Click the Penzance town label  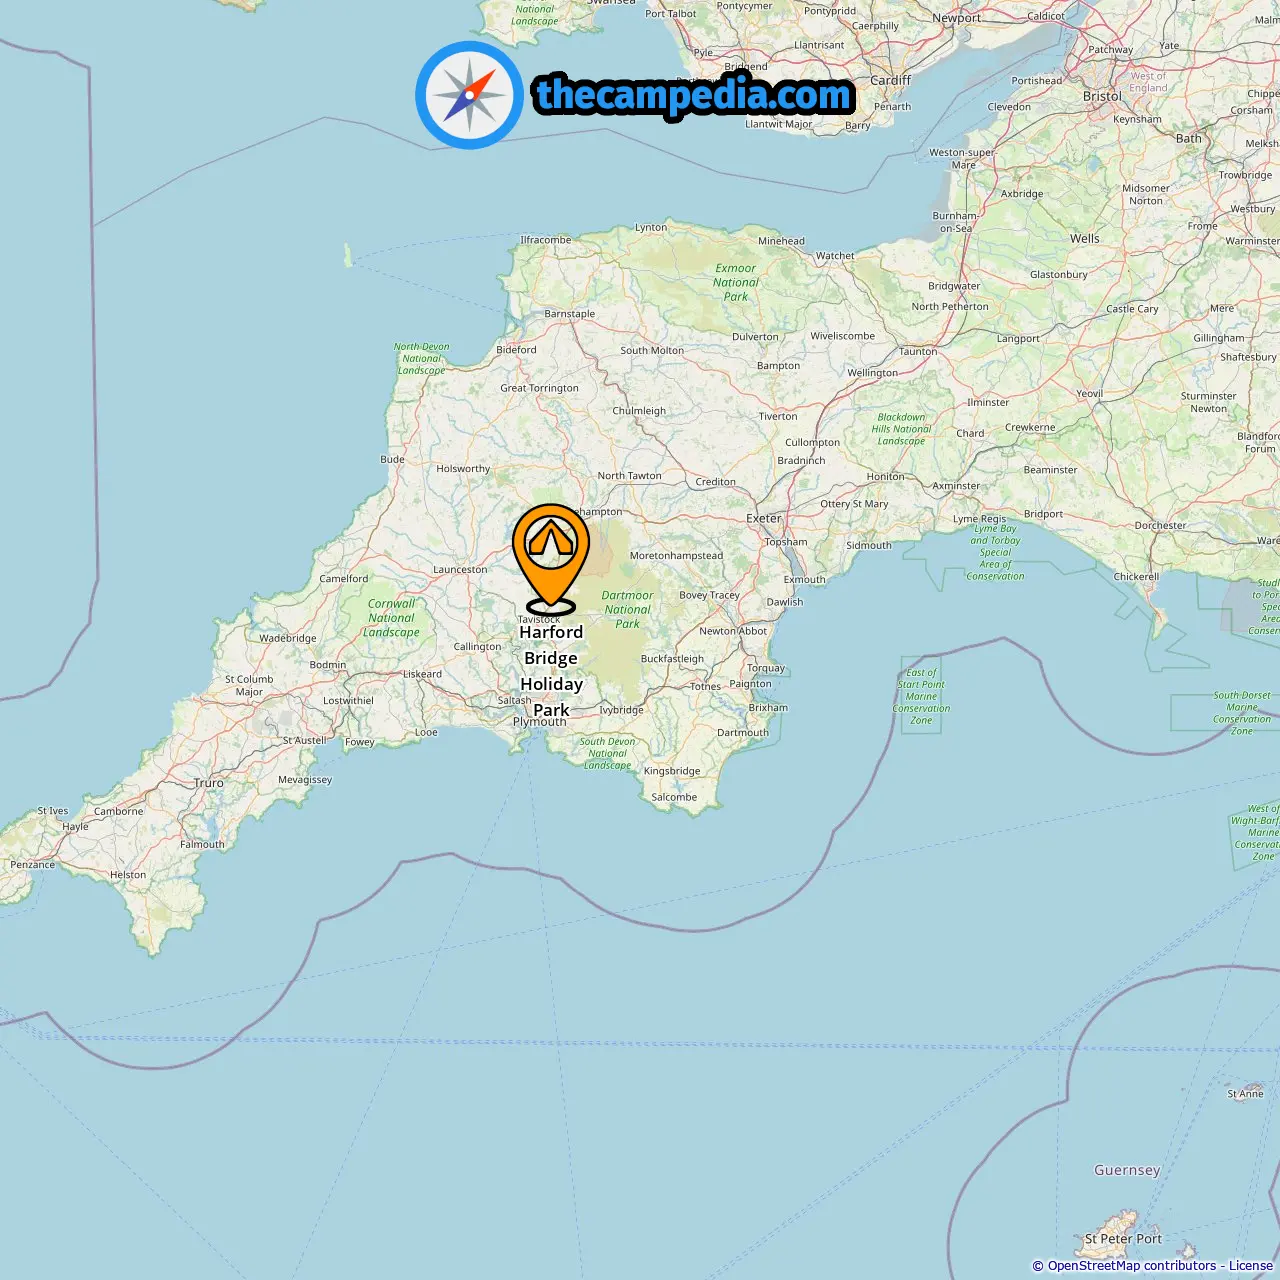click(33, 865)
